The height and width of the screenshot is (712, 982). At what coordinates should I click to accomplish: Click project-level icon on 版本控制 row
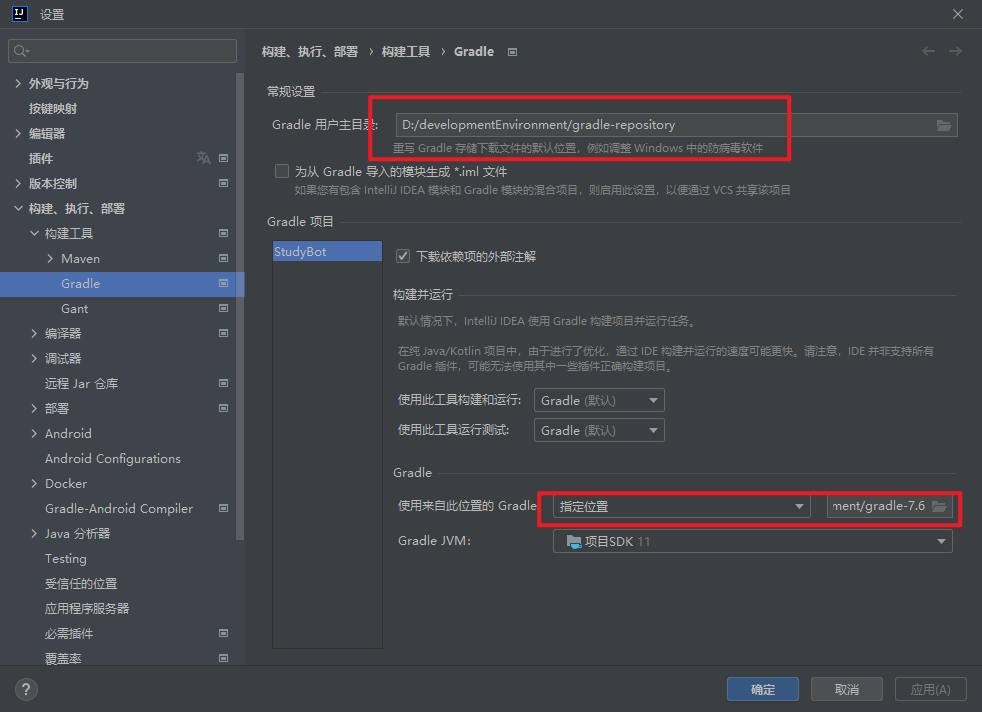pyautogui.click(x=223, y=183)
